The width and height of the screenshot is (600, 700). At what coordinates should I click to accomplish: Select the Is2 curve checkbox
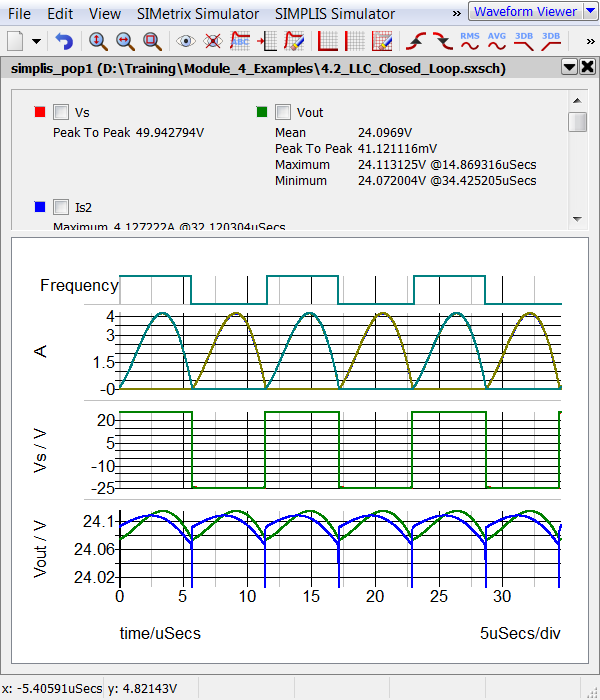(x=61, y=207)
